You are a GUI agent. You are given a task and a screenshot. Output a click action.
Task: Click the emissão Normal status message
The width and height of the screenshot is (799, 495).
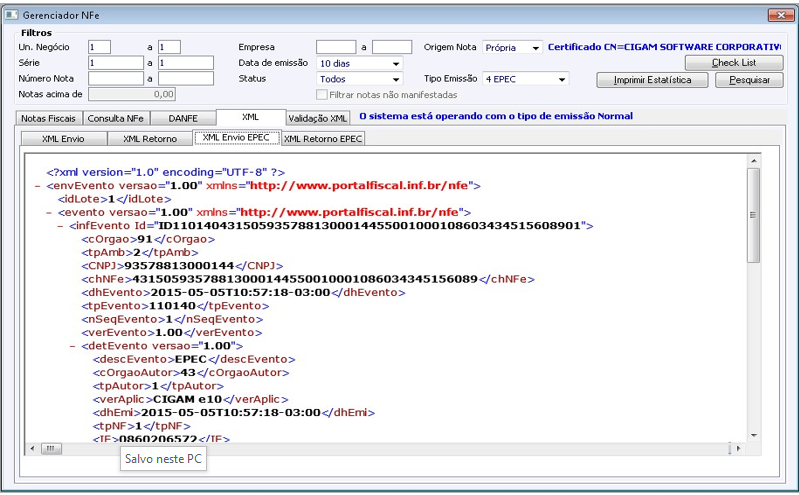(x=496, y=116)
